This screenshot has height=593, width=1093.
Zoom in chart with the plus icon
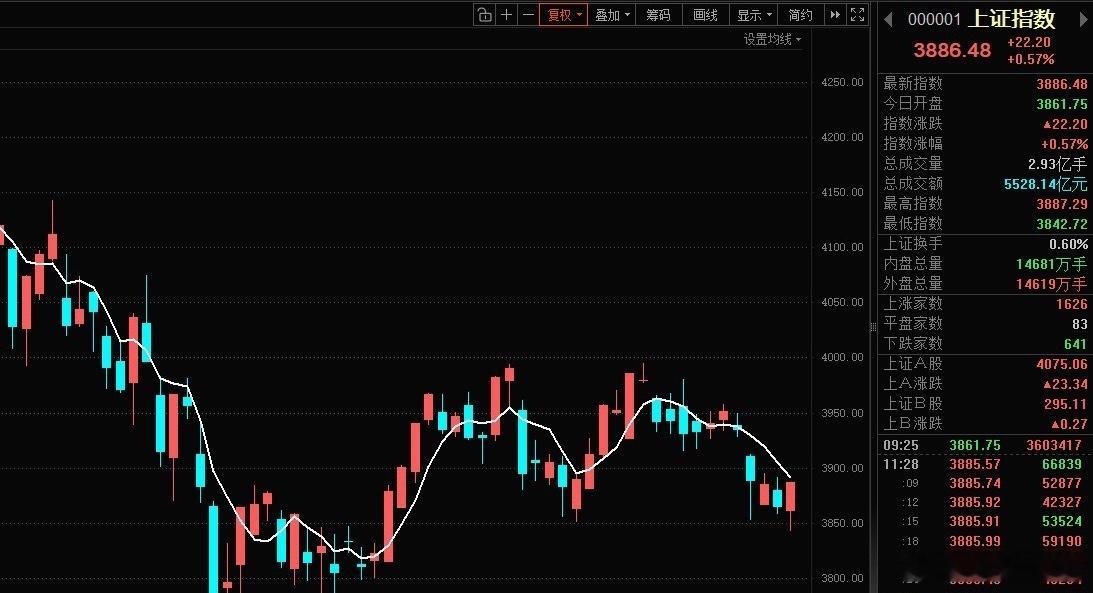507,15
